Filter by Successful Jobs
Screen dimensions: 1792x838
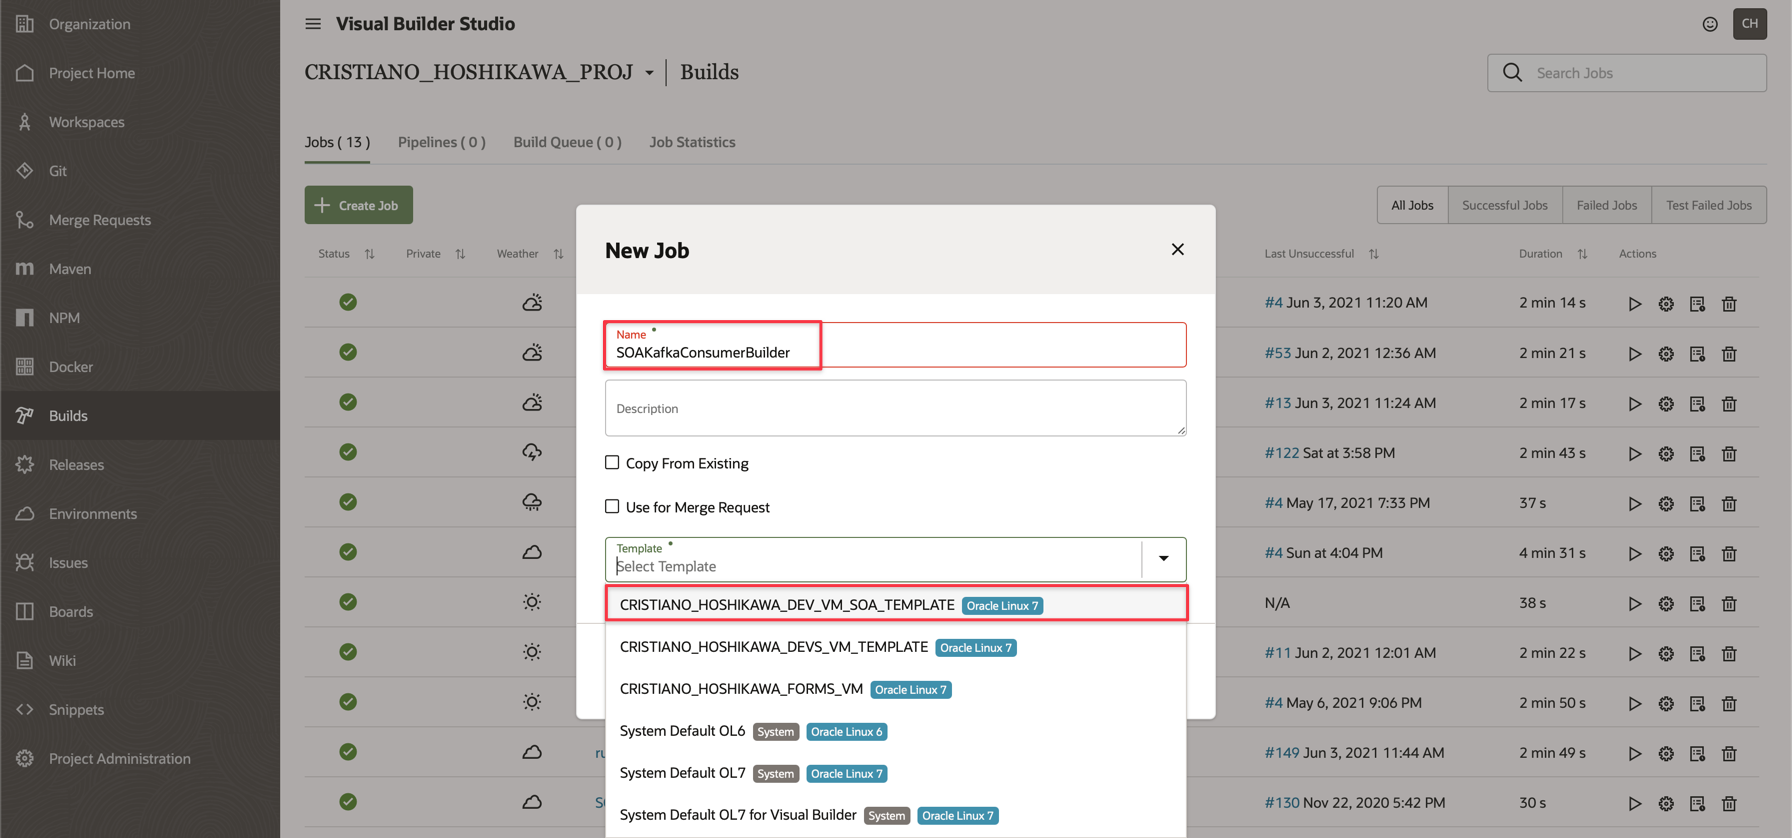[1504, 205]
